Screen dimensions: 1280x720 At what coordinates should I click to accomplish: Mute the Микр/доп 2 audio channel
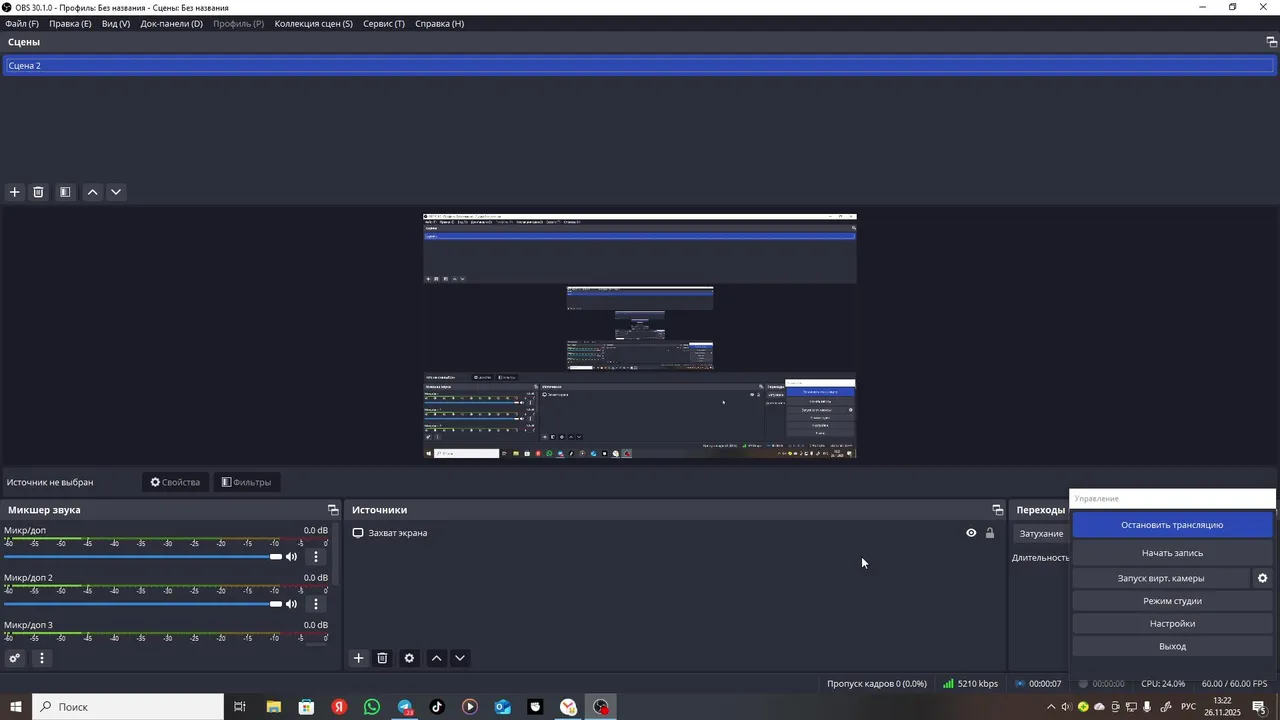291,604
